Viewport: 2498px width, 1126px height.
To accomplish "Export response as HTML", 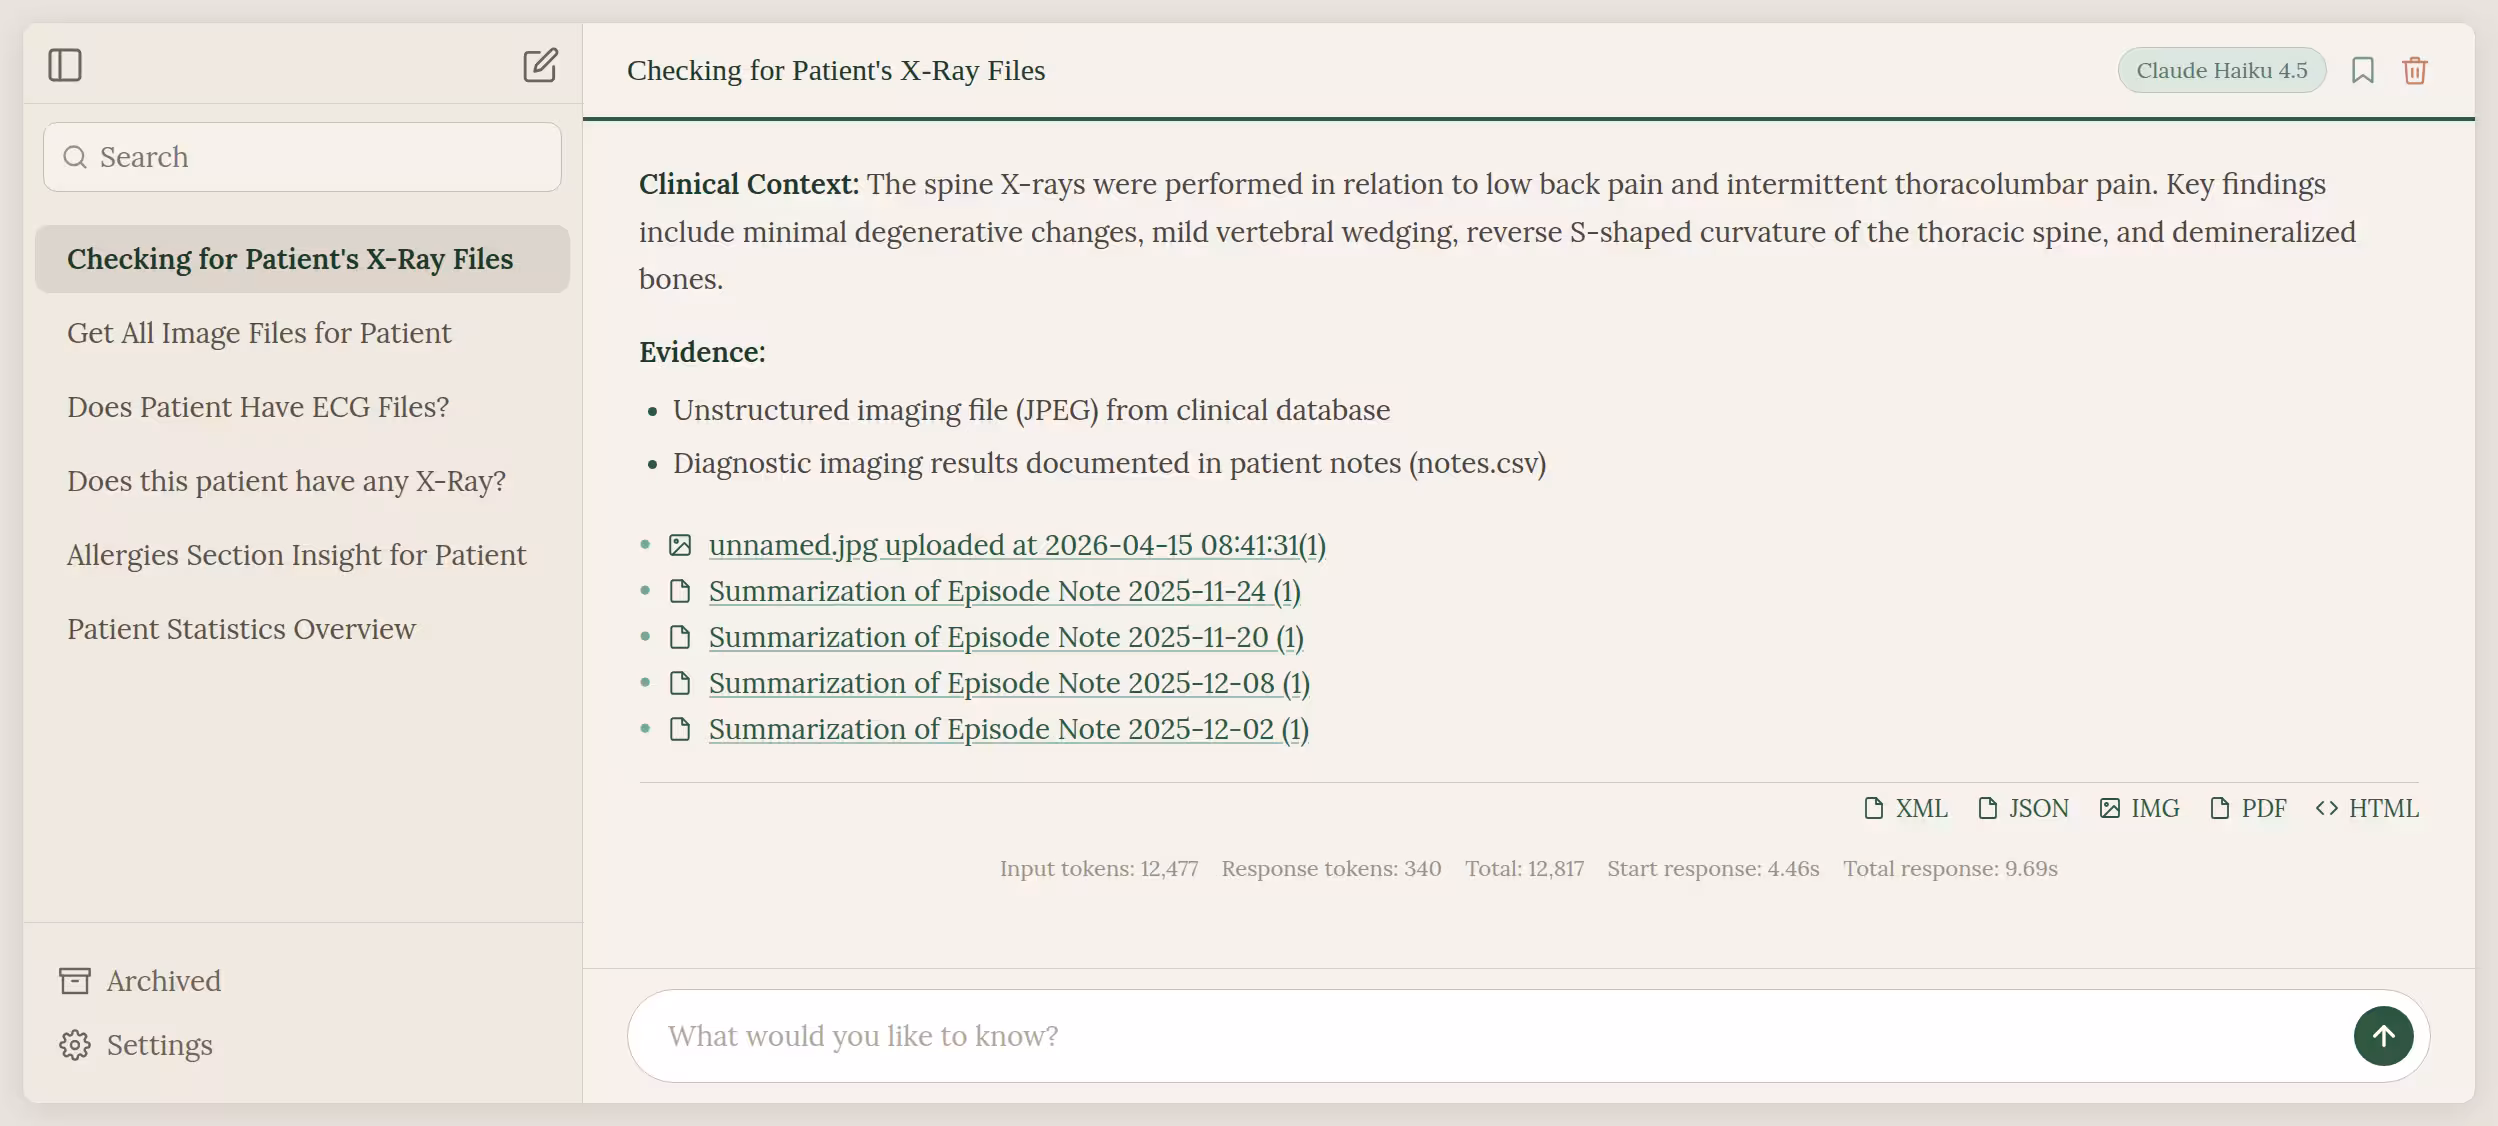I will coord(2367,808).
